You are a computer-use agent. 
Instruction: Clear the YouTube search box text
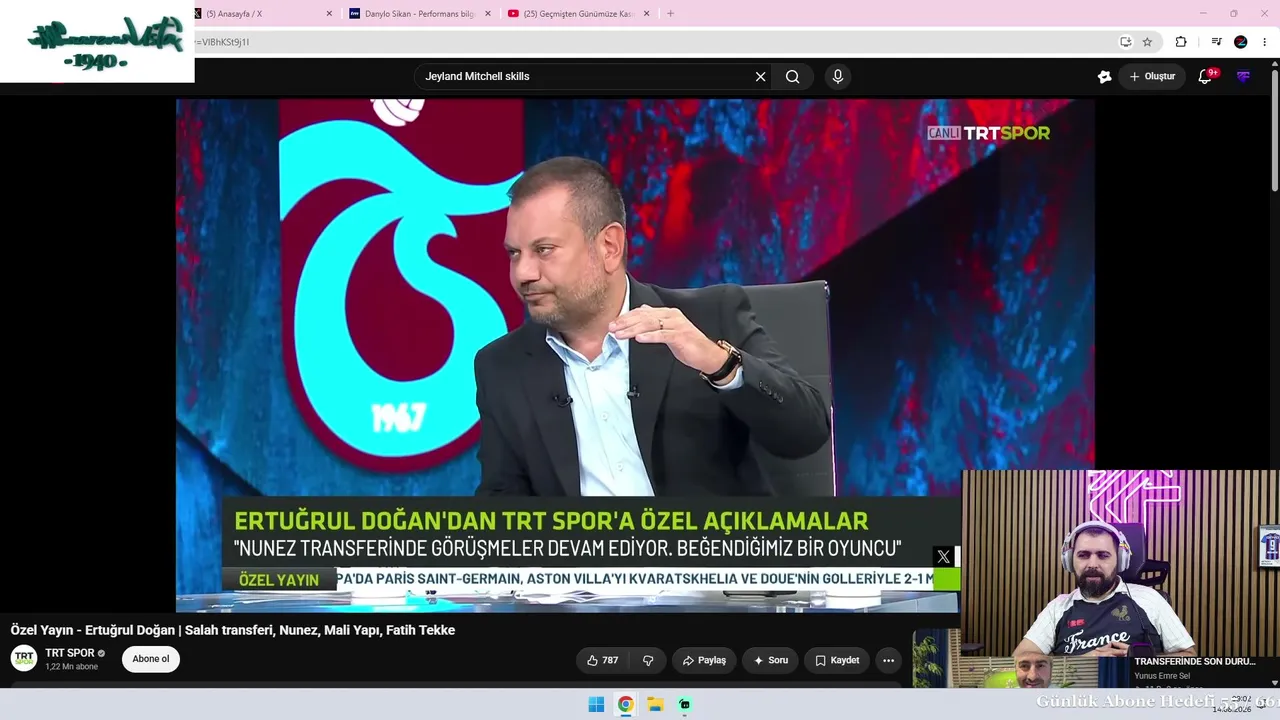760,76
